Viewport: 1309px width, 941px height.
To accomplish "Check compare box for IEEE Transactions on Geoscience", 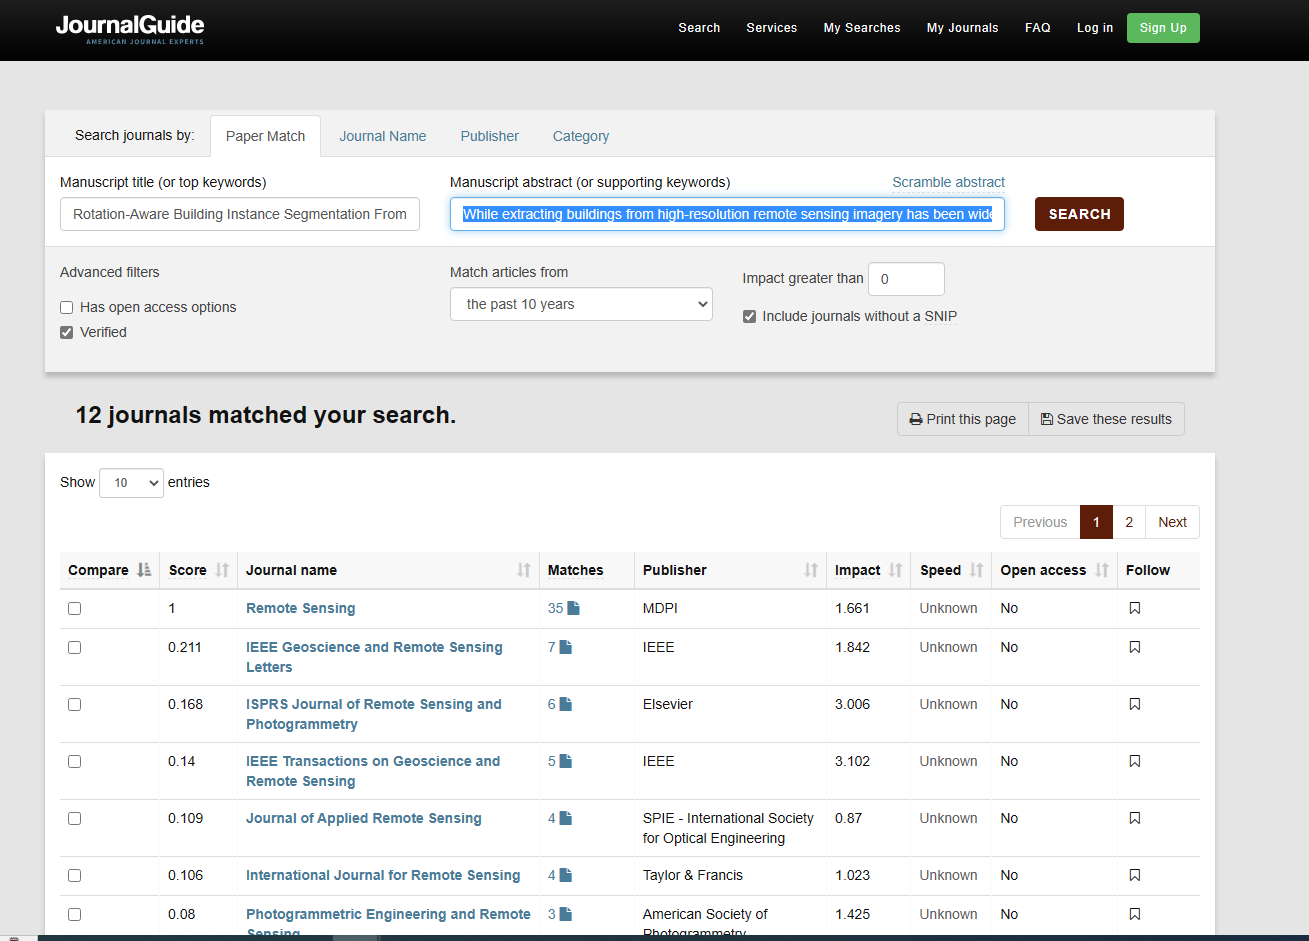I will (x=74, y=761).
